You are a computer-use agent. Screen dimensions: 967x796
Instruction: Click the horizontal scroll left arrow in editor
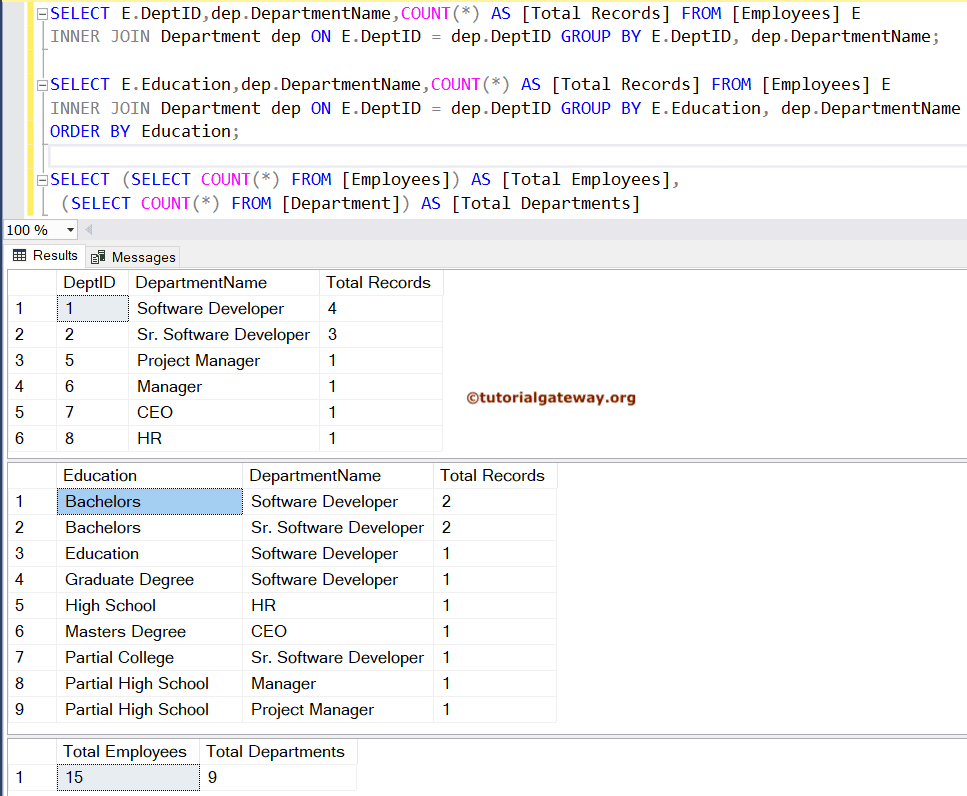(x=89, y=230)
